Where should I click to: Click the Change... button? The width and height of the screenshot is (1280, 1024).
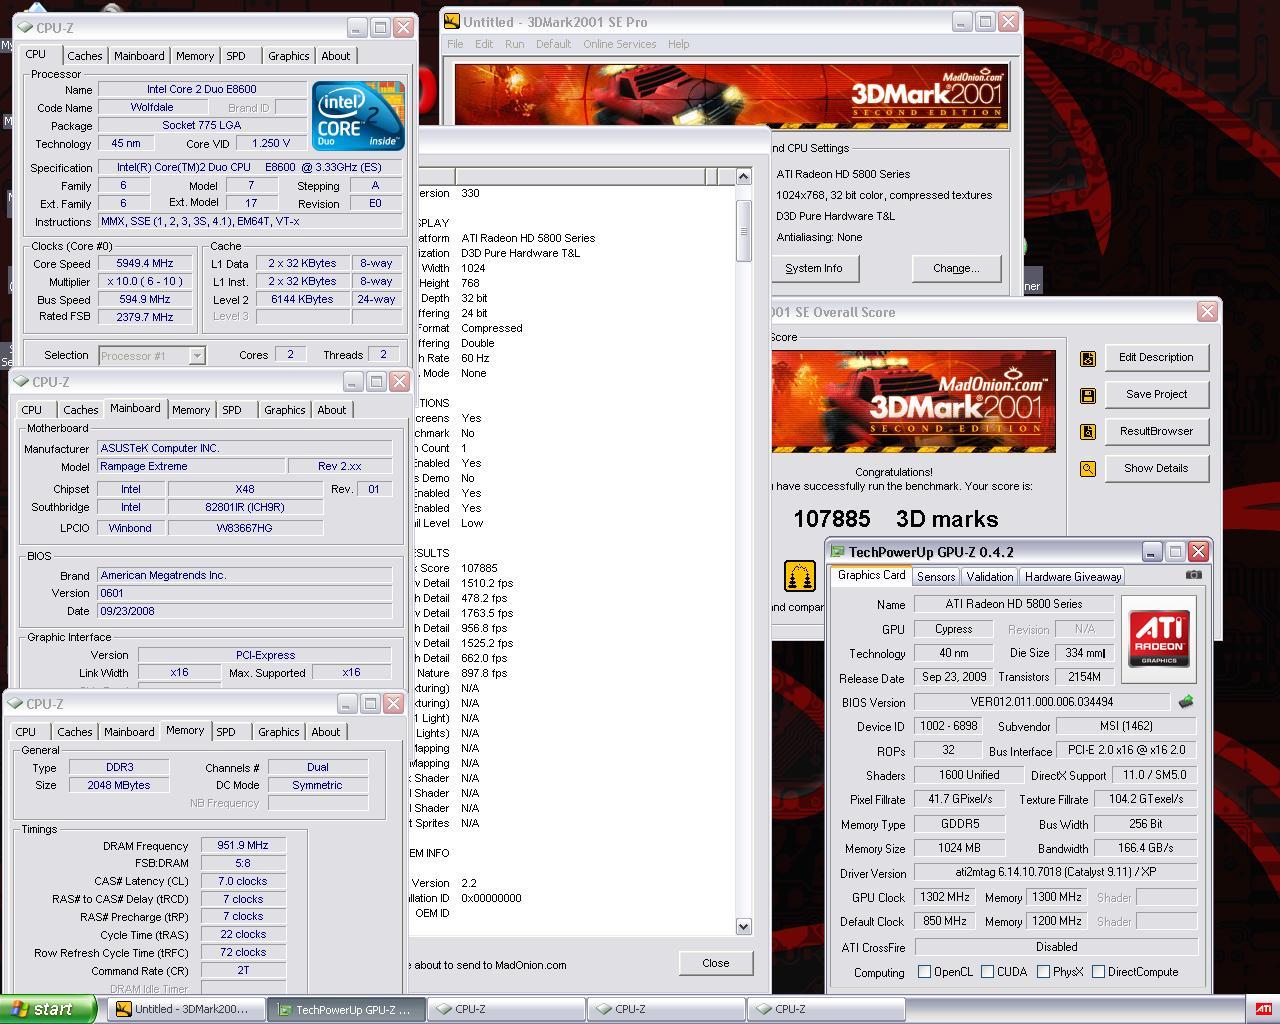point(956,269)
